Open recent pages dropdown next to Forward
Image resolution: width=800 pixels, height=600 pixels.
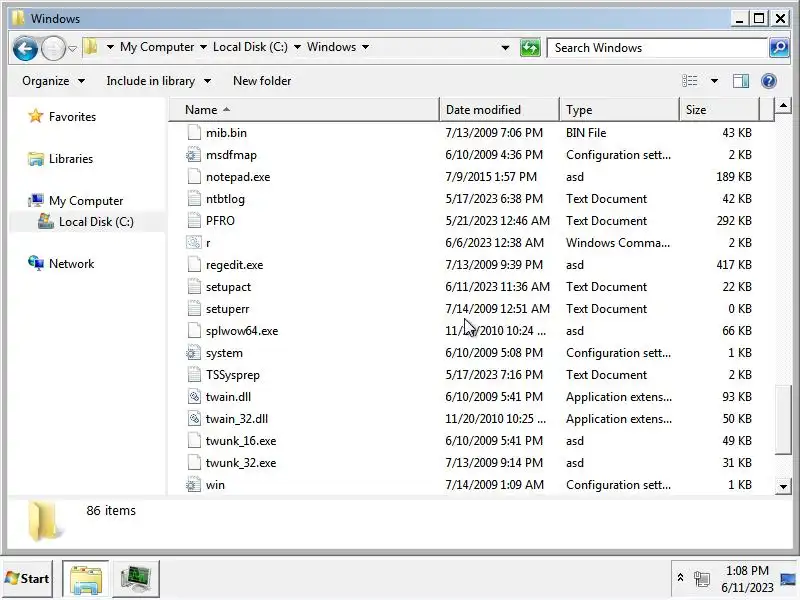coord(72,49)
